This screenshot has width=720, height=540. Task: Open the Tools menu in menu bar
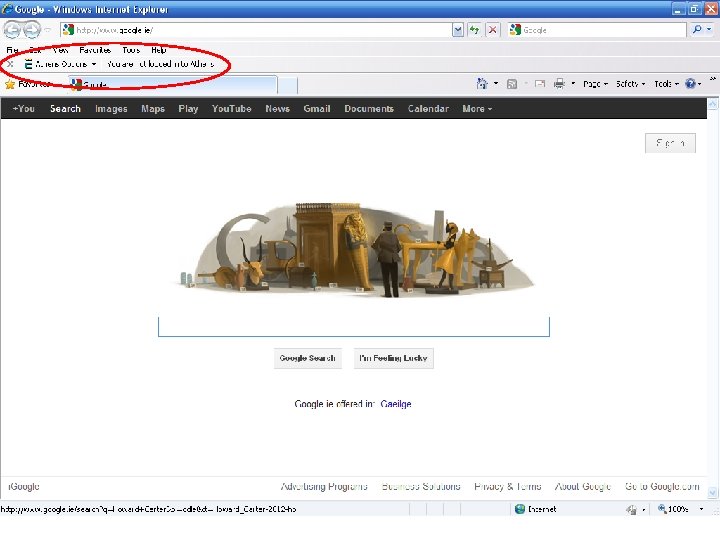pos(131,50)
